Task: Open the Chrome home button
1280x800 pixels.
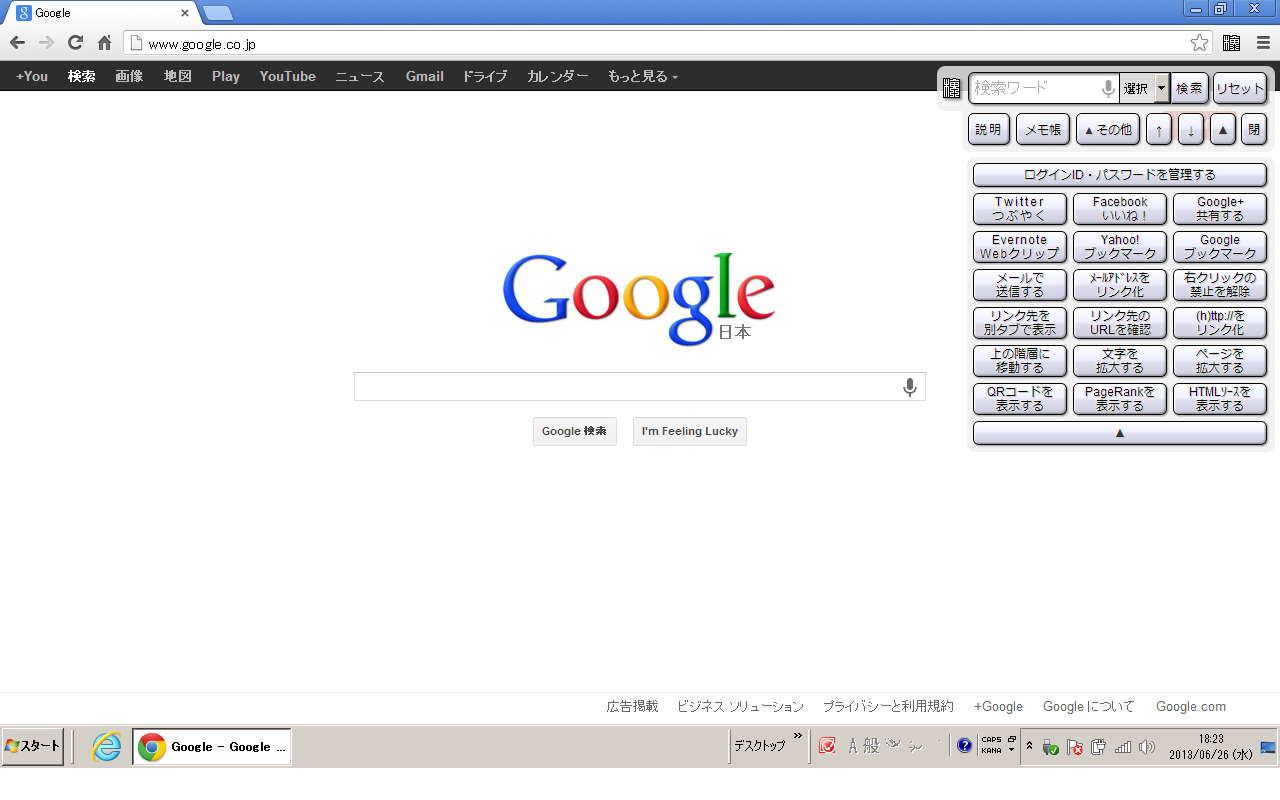Action: 104,43
